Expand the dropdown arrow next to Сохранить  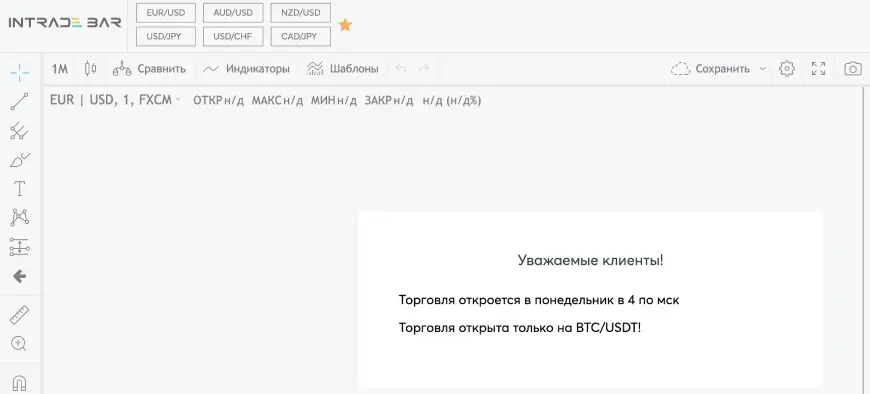[x=762, y=69]
